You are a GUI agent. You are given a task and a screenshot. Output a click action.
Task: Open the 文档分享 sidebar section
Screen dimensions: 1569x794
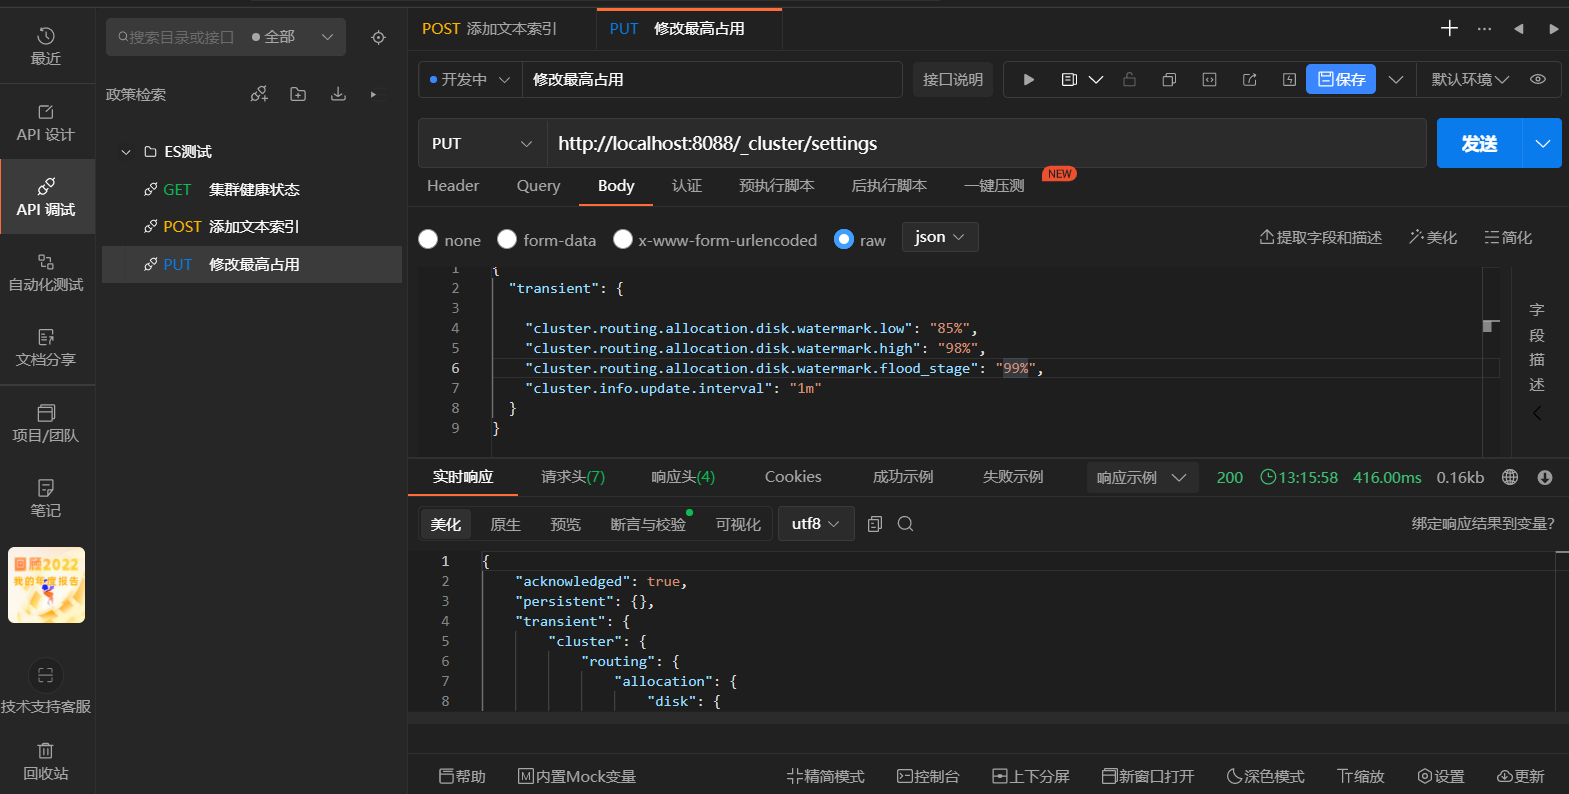tap(46, 348)
